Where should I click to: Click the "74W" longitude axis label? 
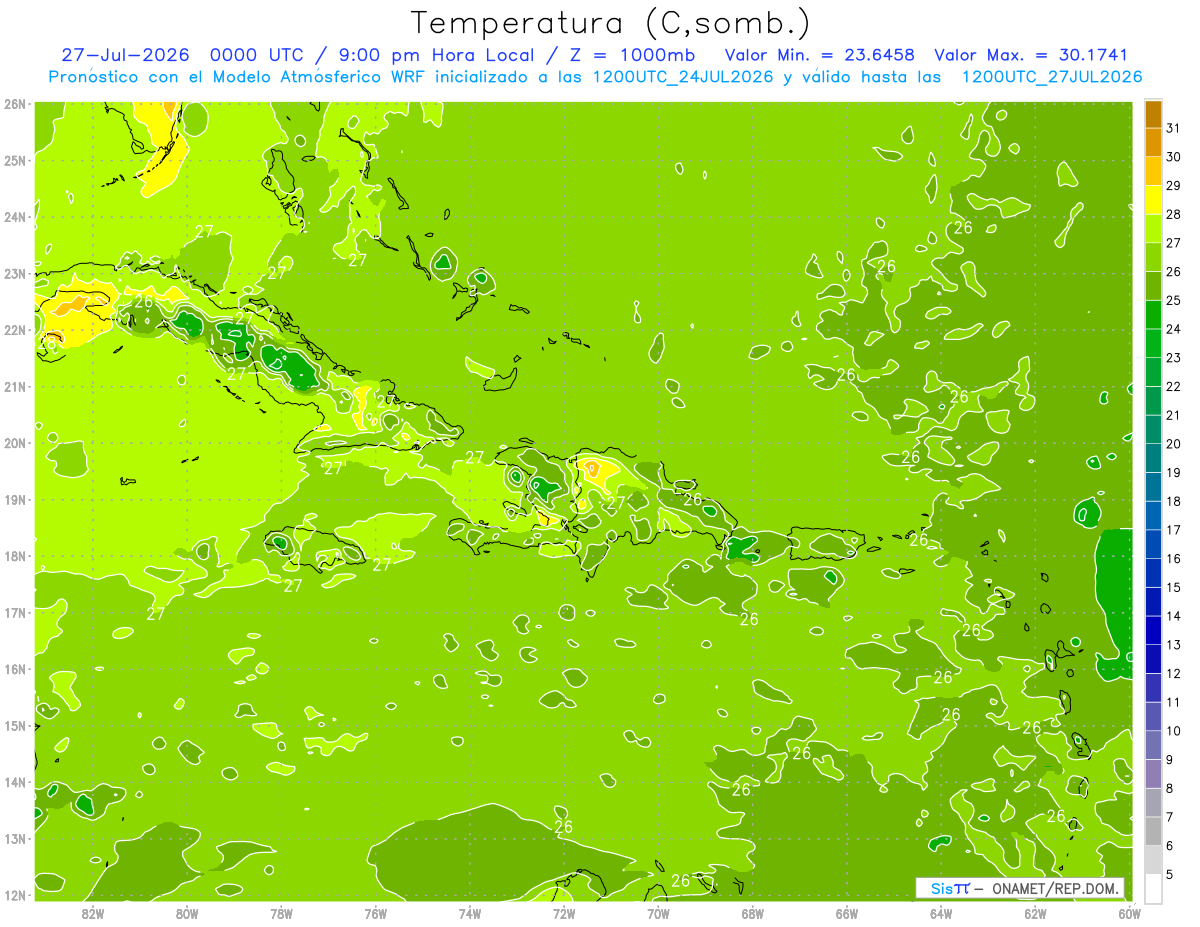(x=470, y=913)
